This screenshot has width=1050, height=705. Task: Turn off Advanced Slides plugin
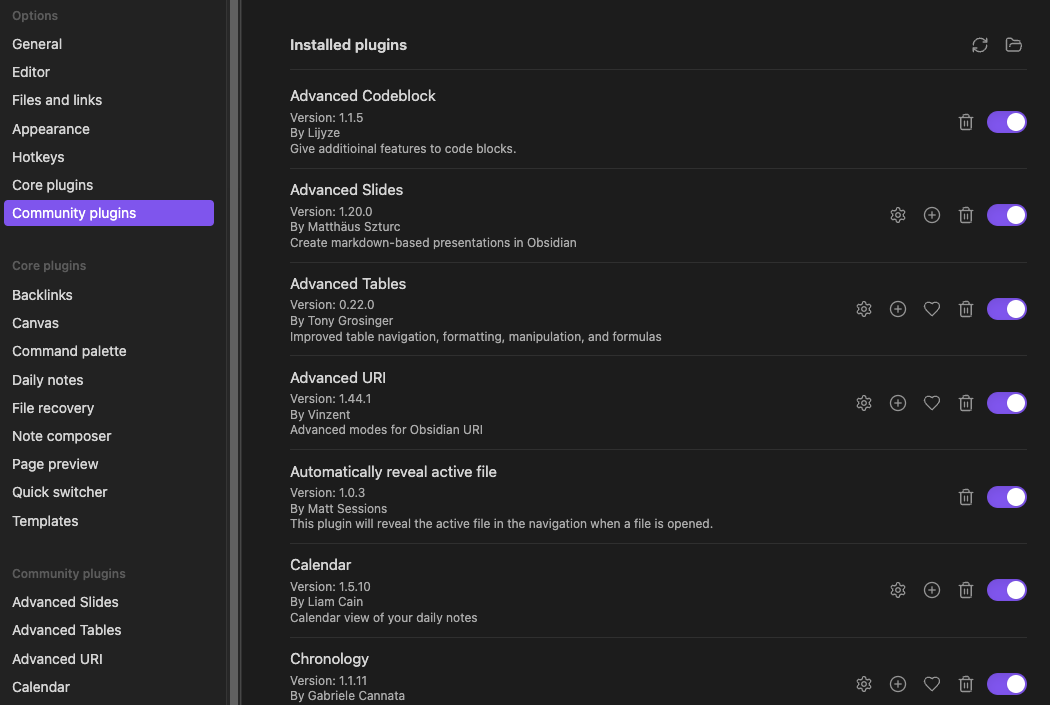coord(1006,215)
